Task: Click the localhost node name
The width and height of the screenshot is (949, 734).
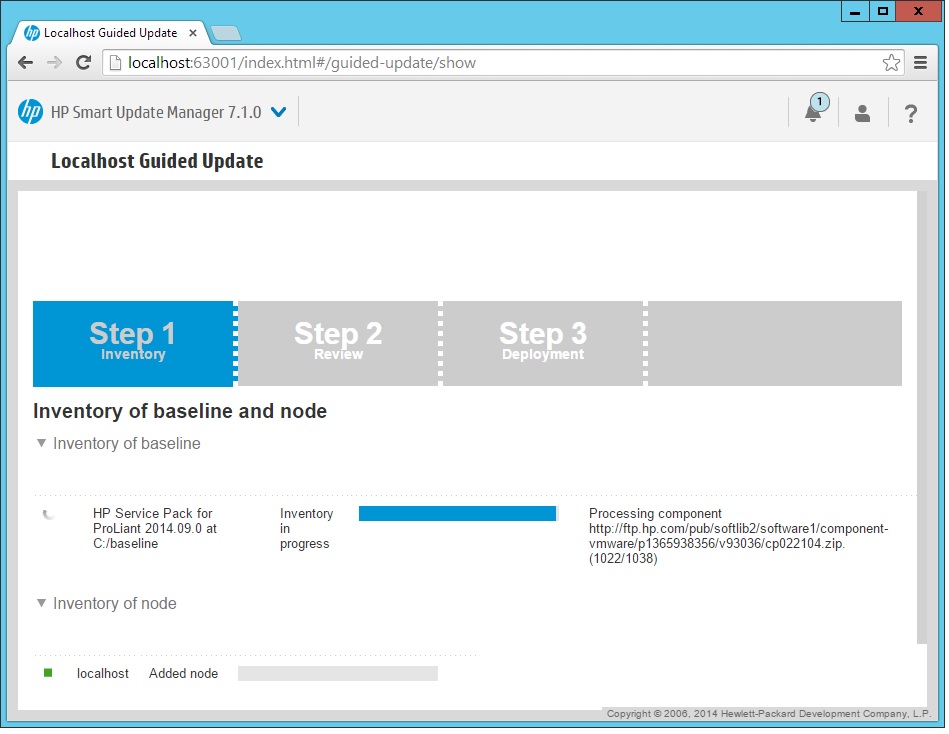Action: [x=103, y=674]
